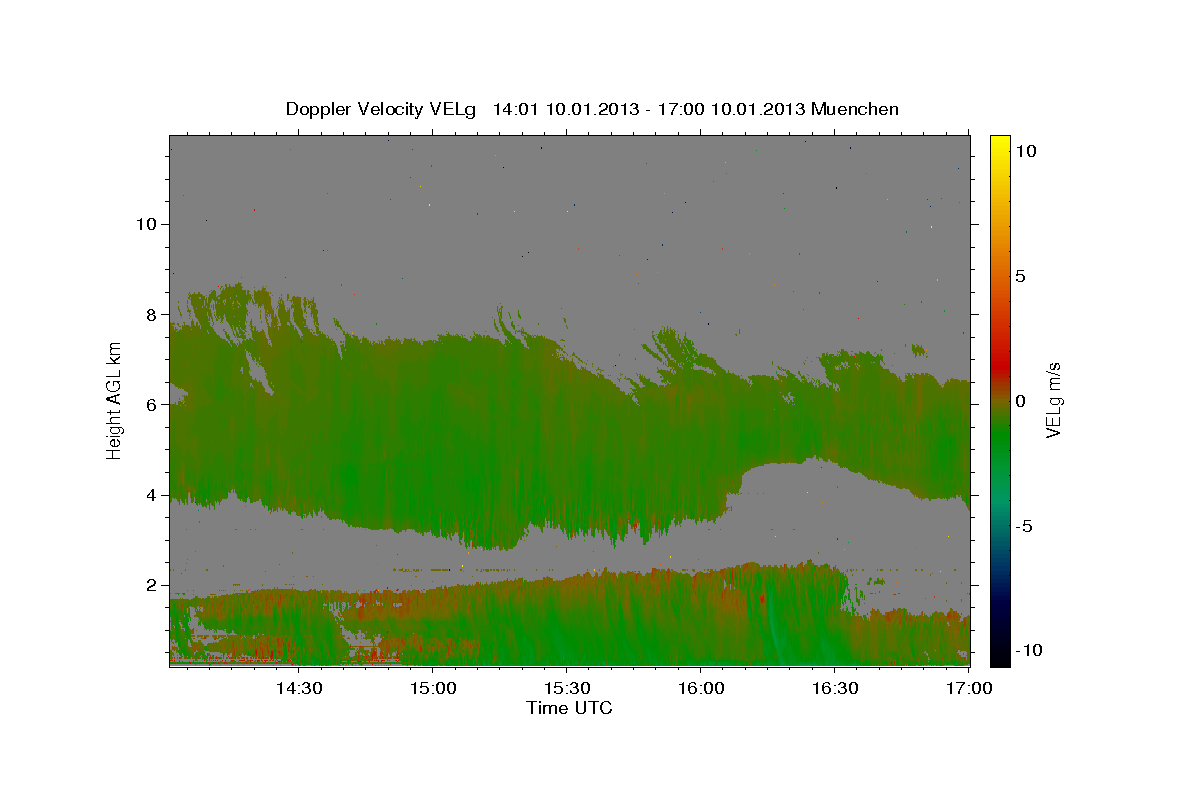Click the 14:30 time tick label
The width and height of the screenshot is (1200, 800).
(298, 689)
